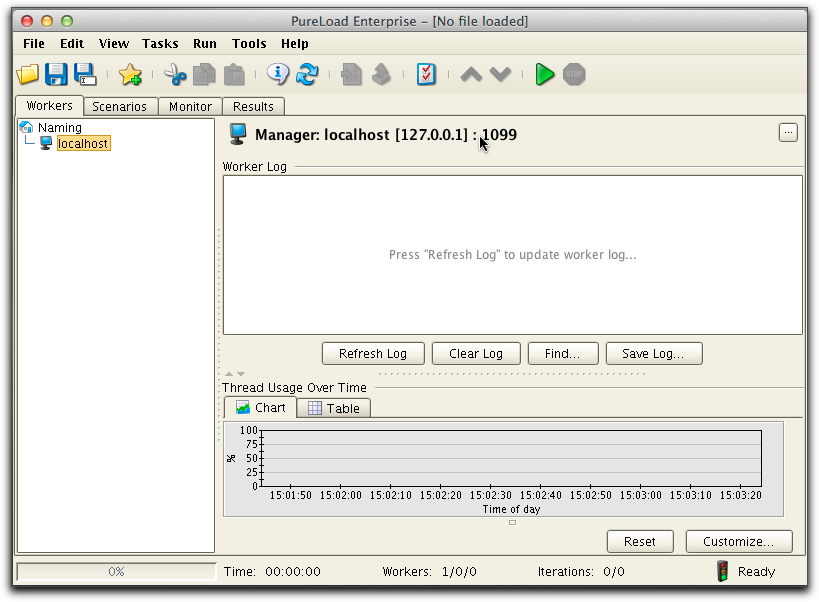Click the Time 00:00:00 status text
The width and height of the screenshot is (819, 602).
pos(272,572)
